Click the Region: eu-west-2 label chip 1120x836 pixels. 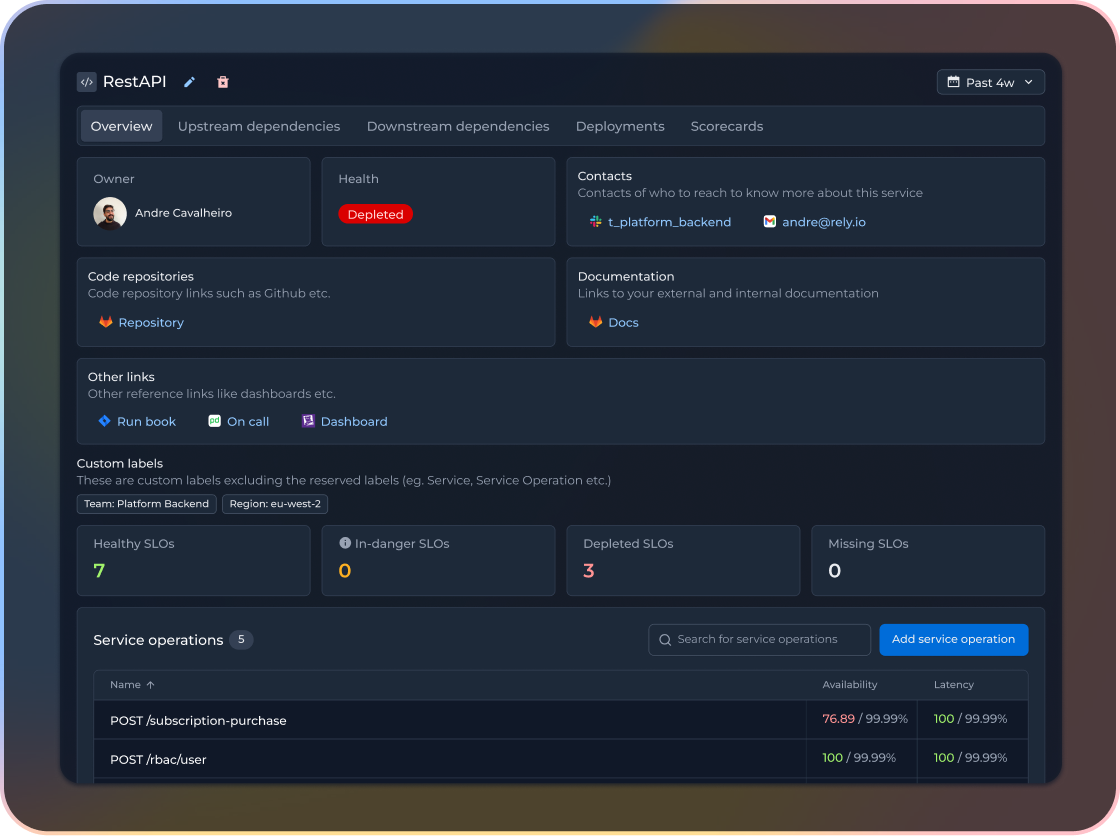(x=275, y=504)
